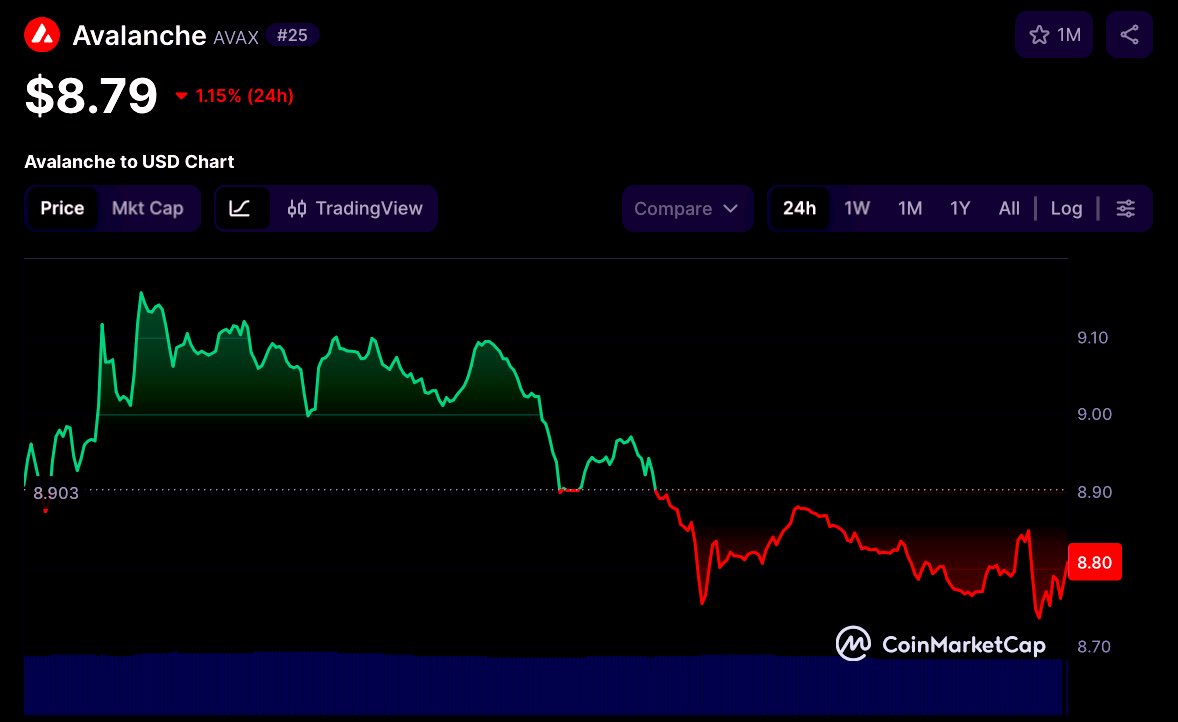Image resolution: width=1178 pixels, height=722 pixels.
Task: Click the #25 rank badge
Action: pyautogui.click(x=292, y=35)
